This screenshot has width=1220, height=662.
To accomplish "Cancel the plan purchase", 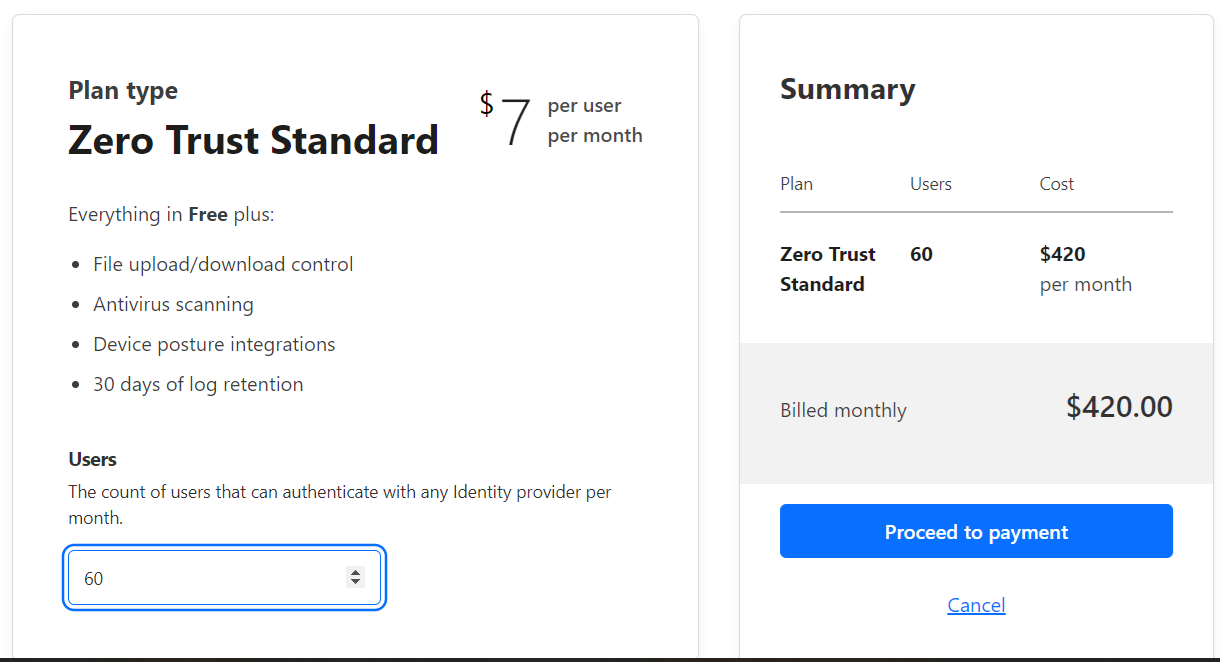I will click(976, 605).
